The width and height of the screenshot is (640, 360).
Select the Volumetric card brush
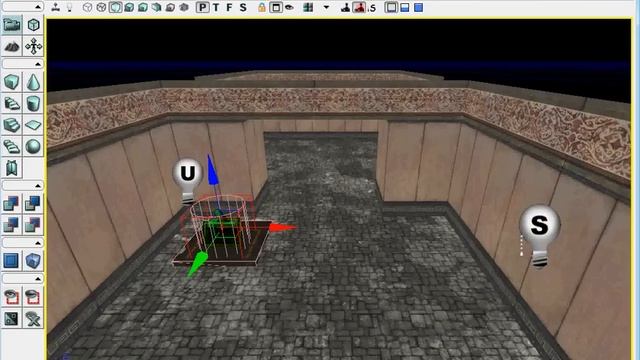[x=11, y=168]
